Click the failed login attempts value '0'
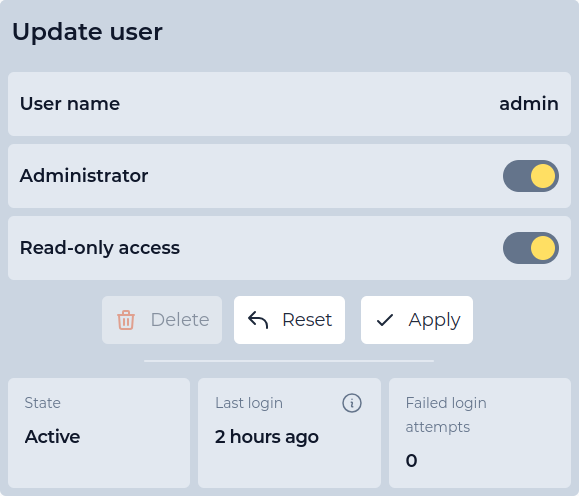Screen dimensions: 579x496 coord(411,461)
